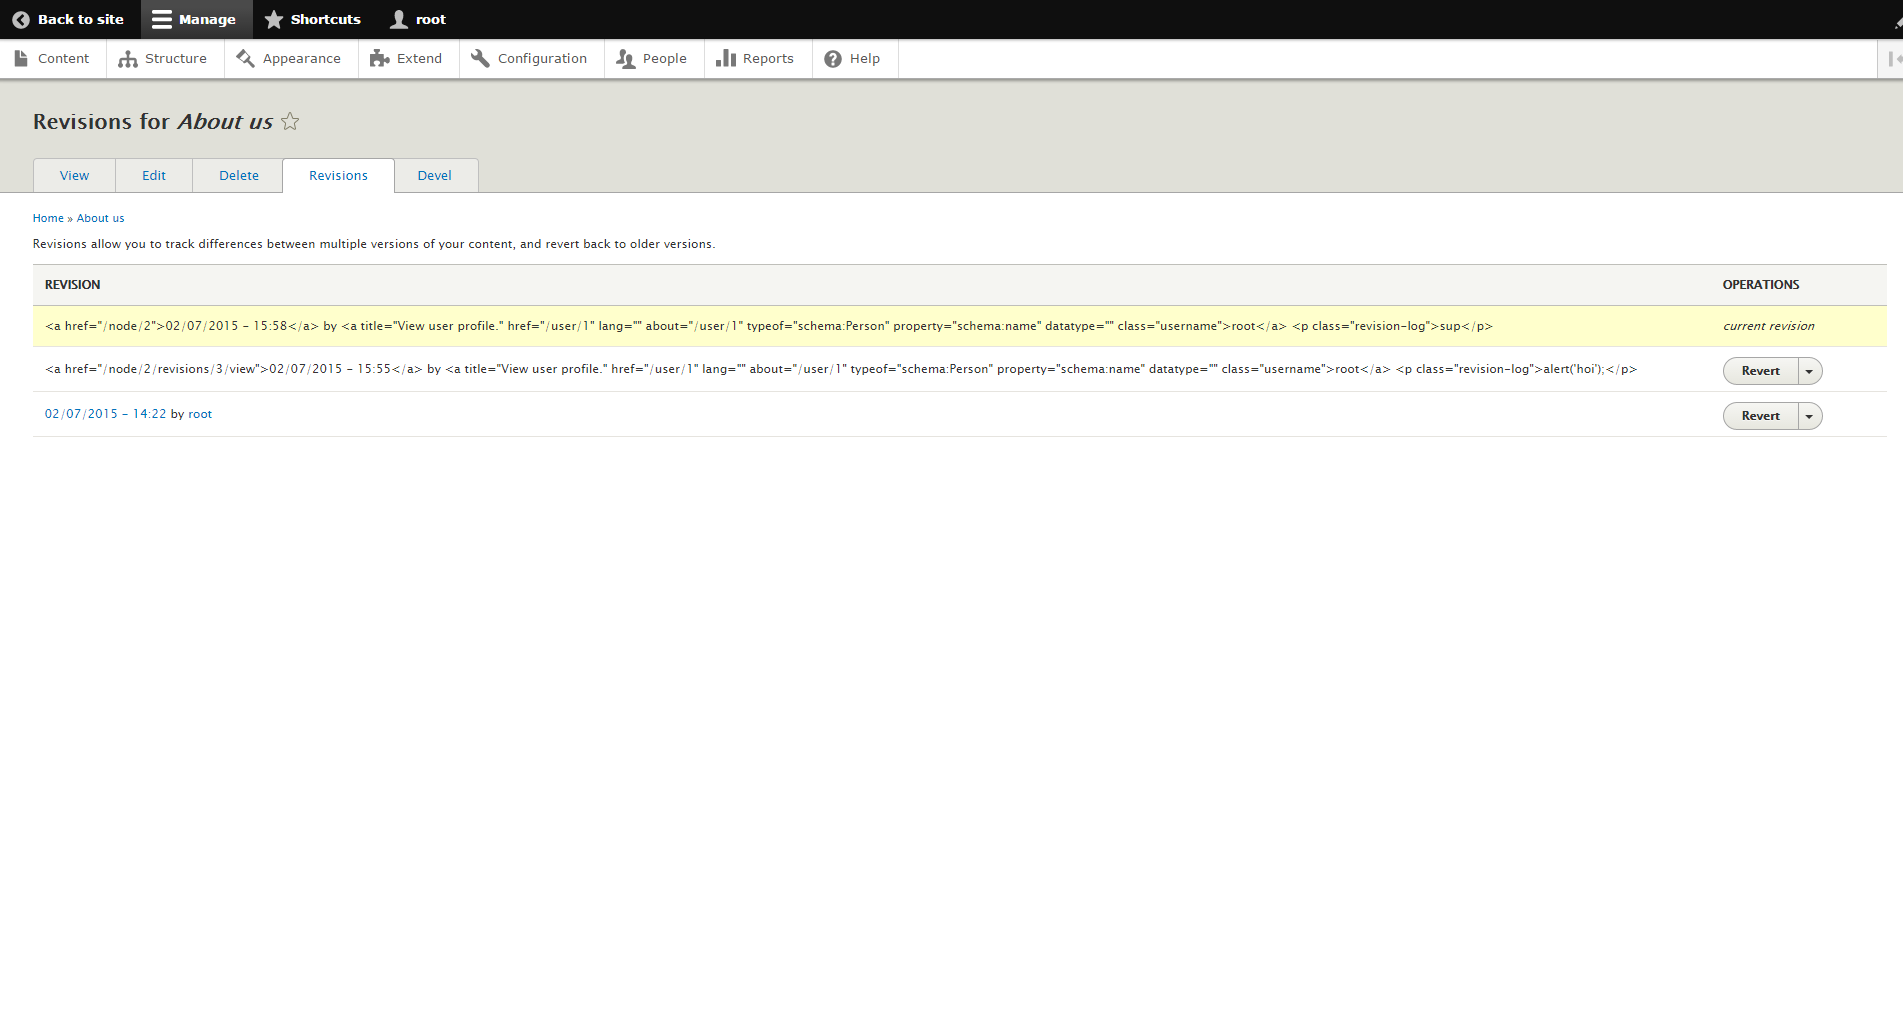Expand the Revert dropdown for the 14:22 revision
Viewport: 1903px width, 1015px height.
click(1809, 415)
